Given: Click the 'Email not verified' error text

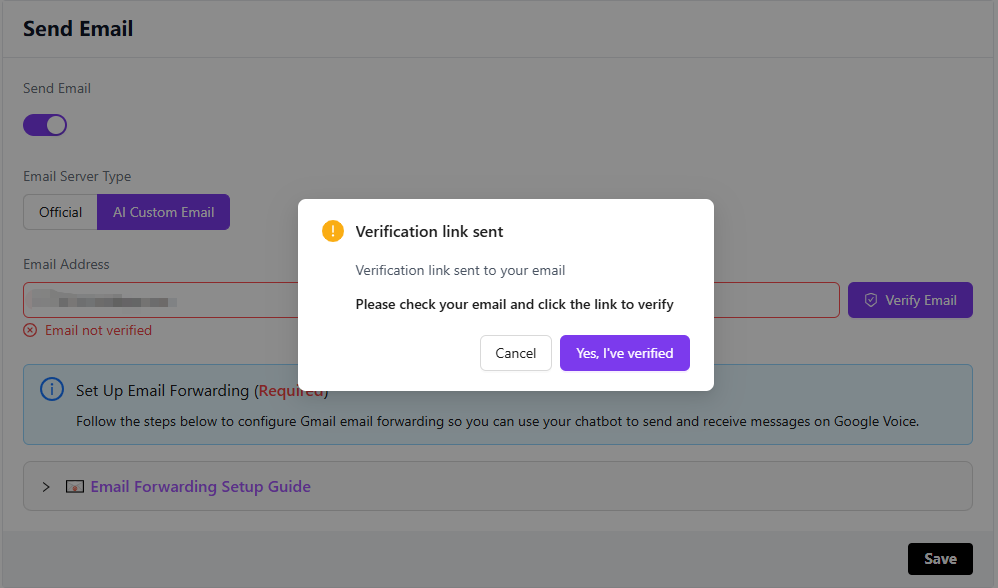Looking at the screenshot, I should tap(98, 330).
